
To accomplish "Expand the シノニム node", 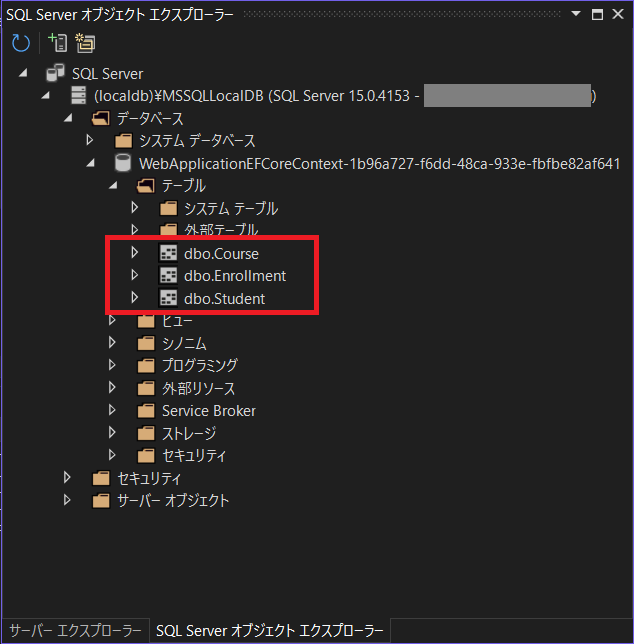I will click(112, 342).
